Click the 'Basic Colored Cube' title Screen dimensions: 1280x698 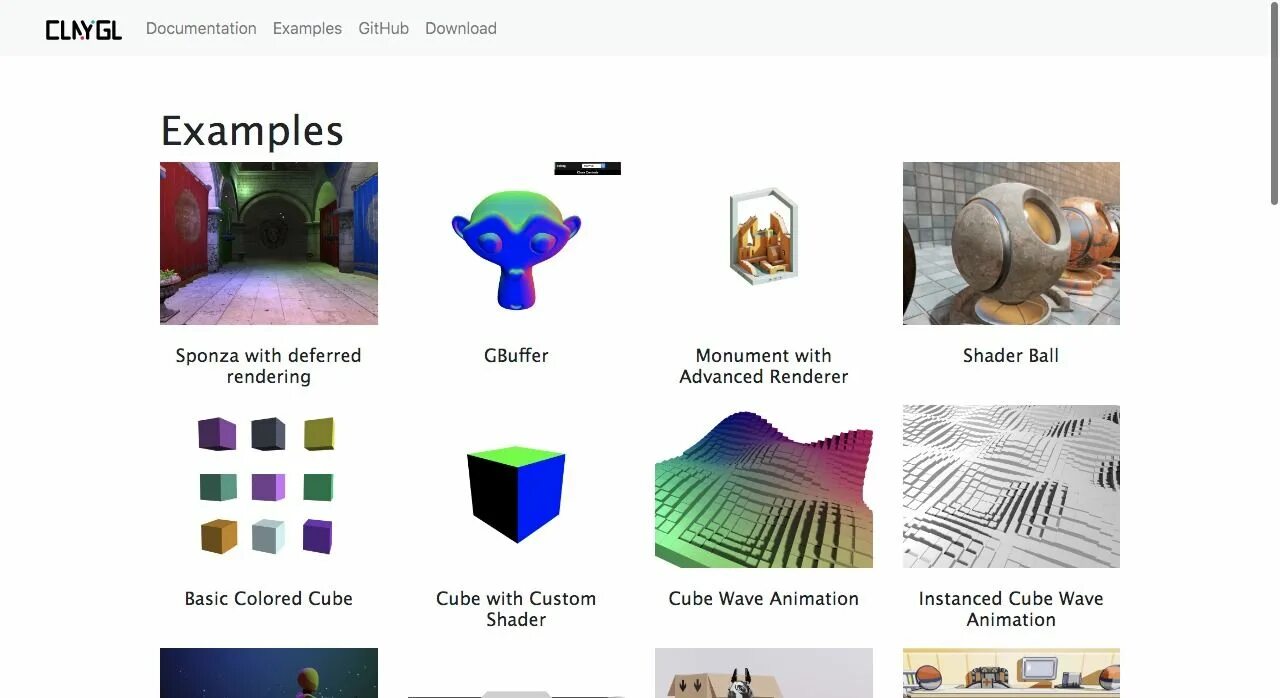point(269,598)
